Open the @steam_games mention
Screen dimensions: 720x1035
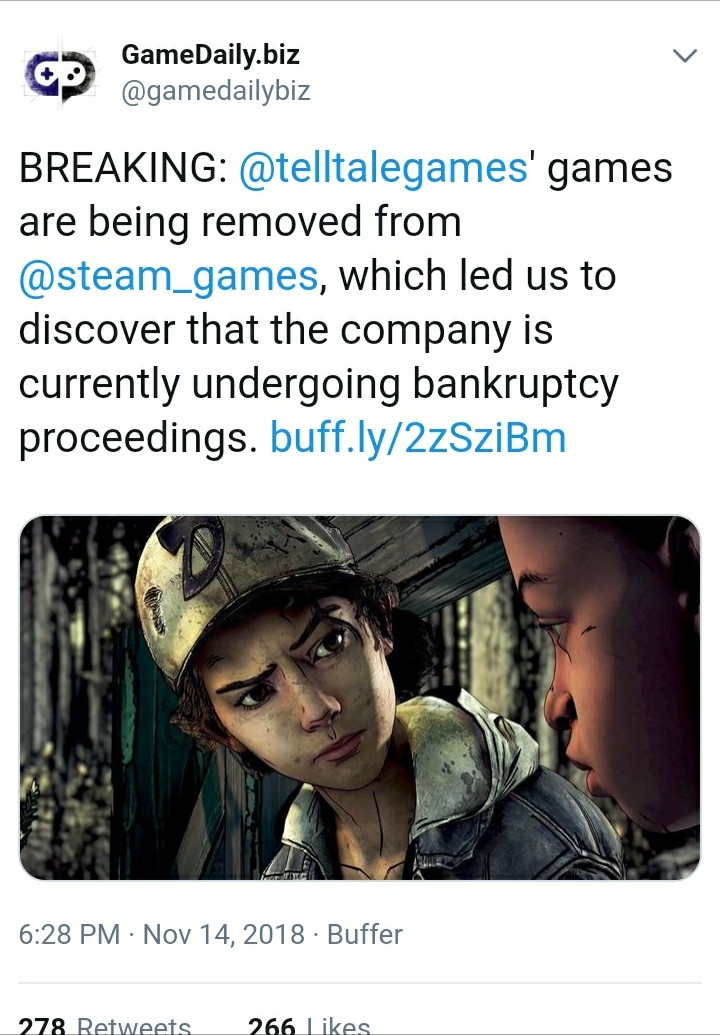169,275
